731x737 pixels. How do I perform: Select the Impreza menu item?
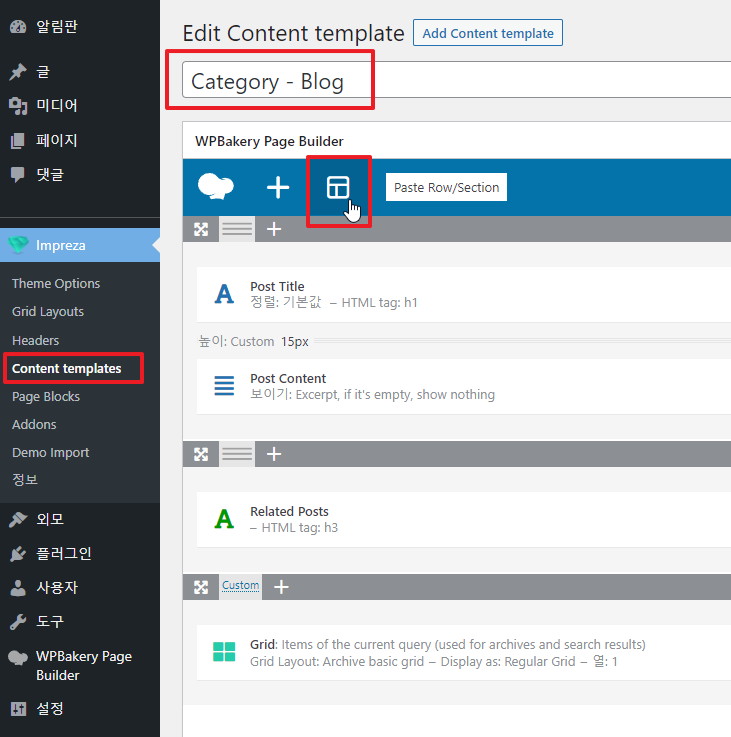[80, 245]
